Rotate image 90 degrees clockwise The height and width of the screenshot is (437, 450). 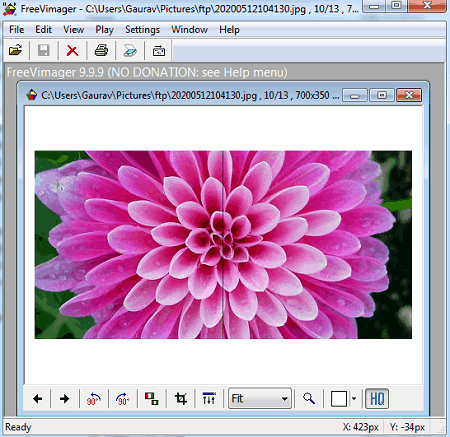[122, 399]
